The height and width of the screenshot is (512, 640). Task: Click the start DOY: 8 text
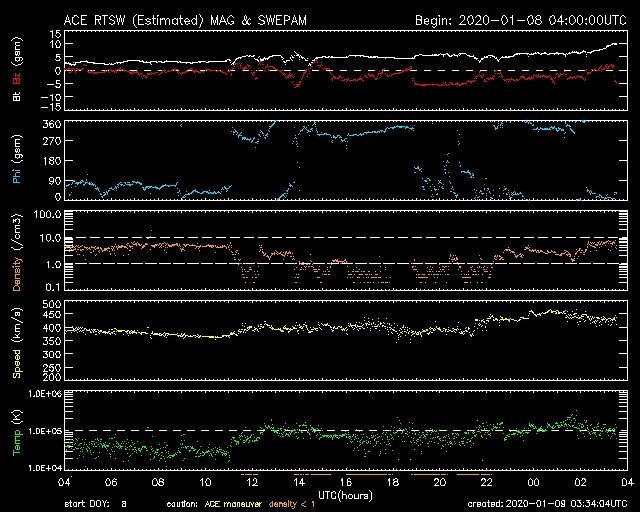click(x=96, y=503)
